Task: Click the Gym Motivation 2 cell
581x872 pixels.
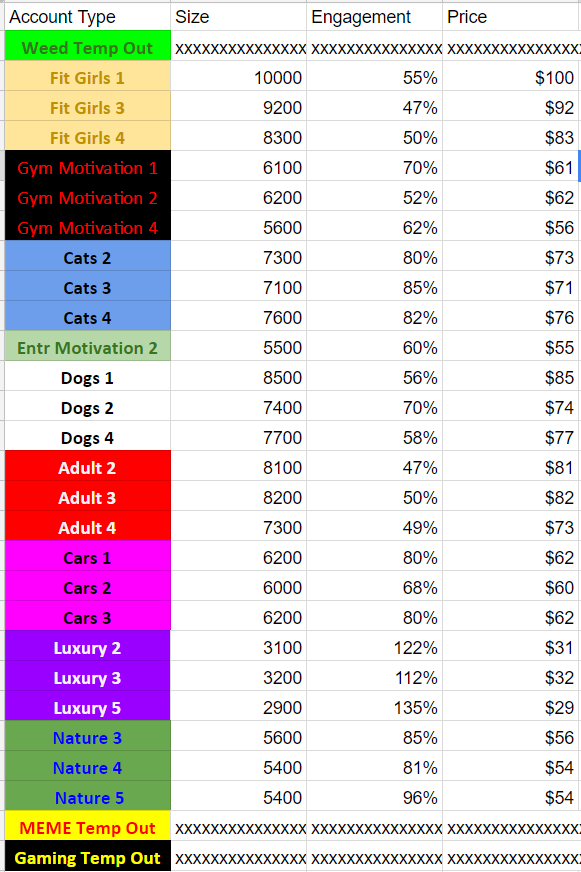Action: (88, 196)
